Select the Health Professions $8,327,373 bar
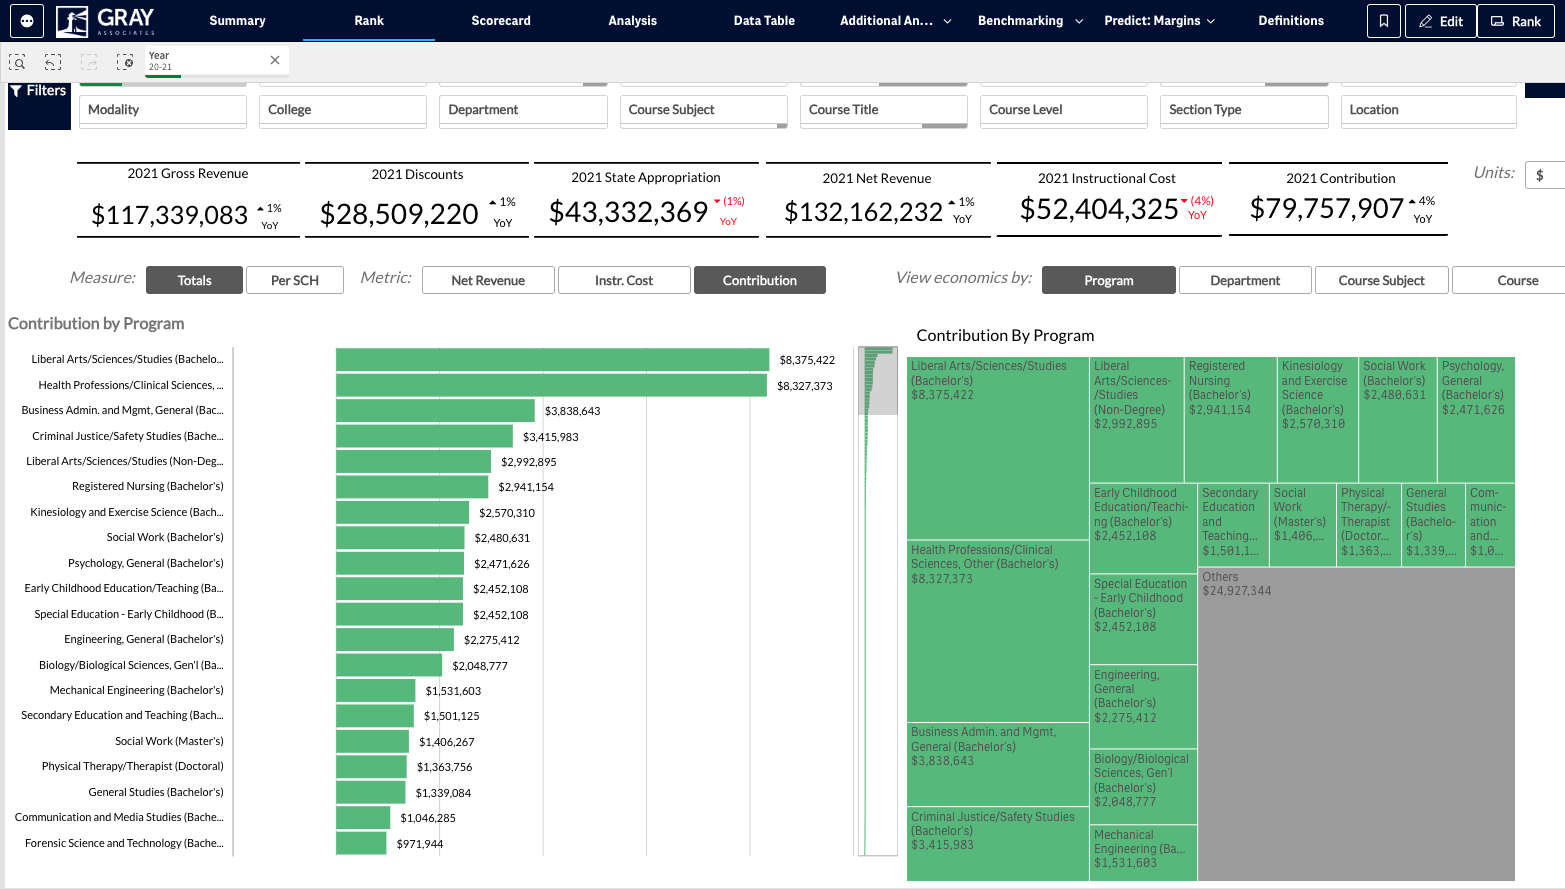1565x889 pixels. (552, 385)
